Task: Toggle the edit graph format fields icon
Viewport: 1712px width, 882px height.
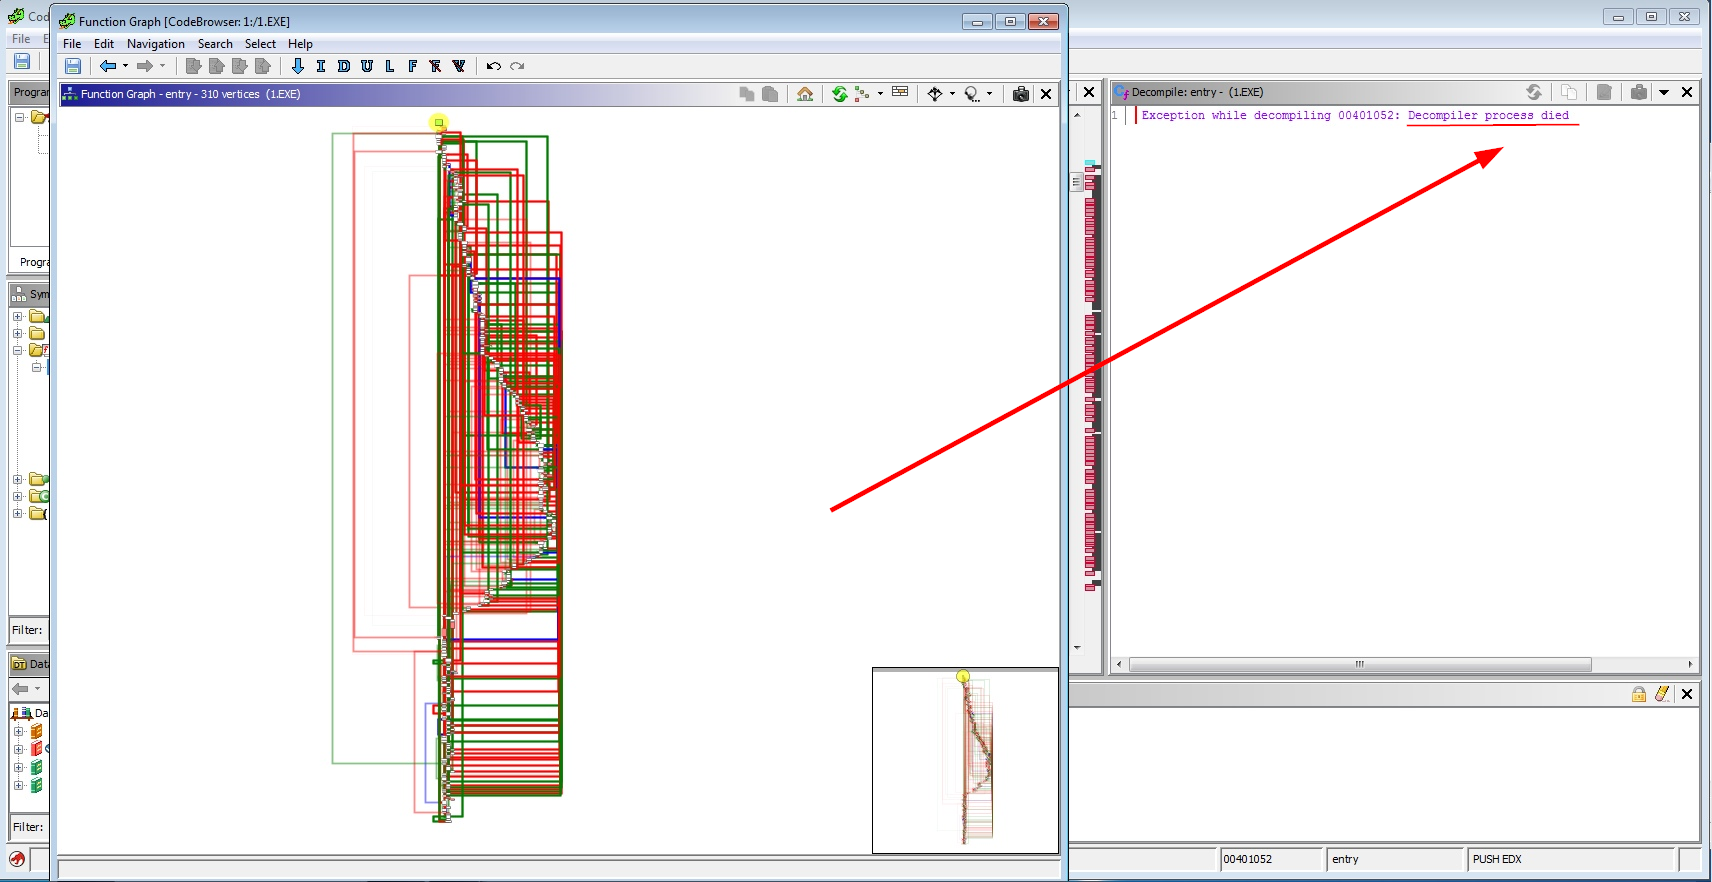Action: click(900, 93)
